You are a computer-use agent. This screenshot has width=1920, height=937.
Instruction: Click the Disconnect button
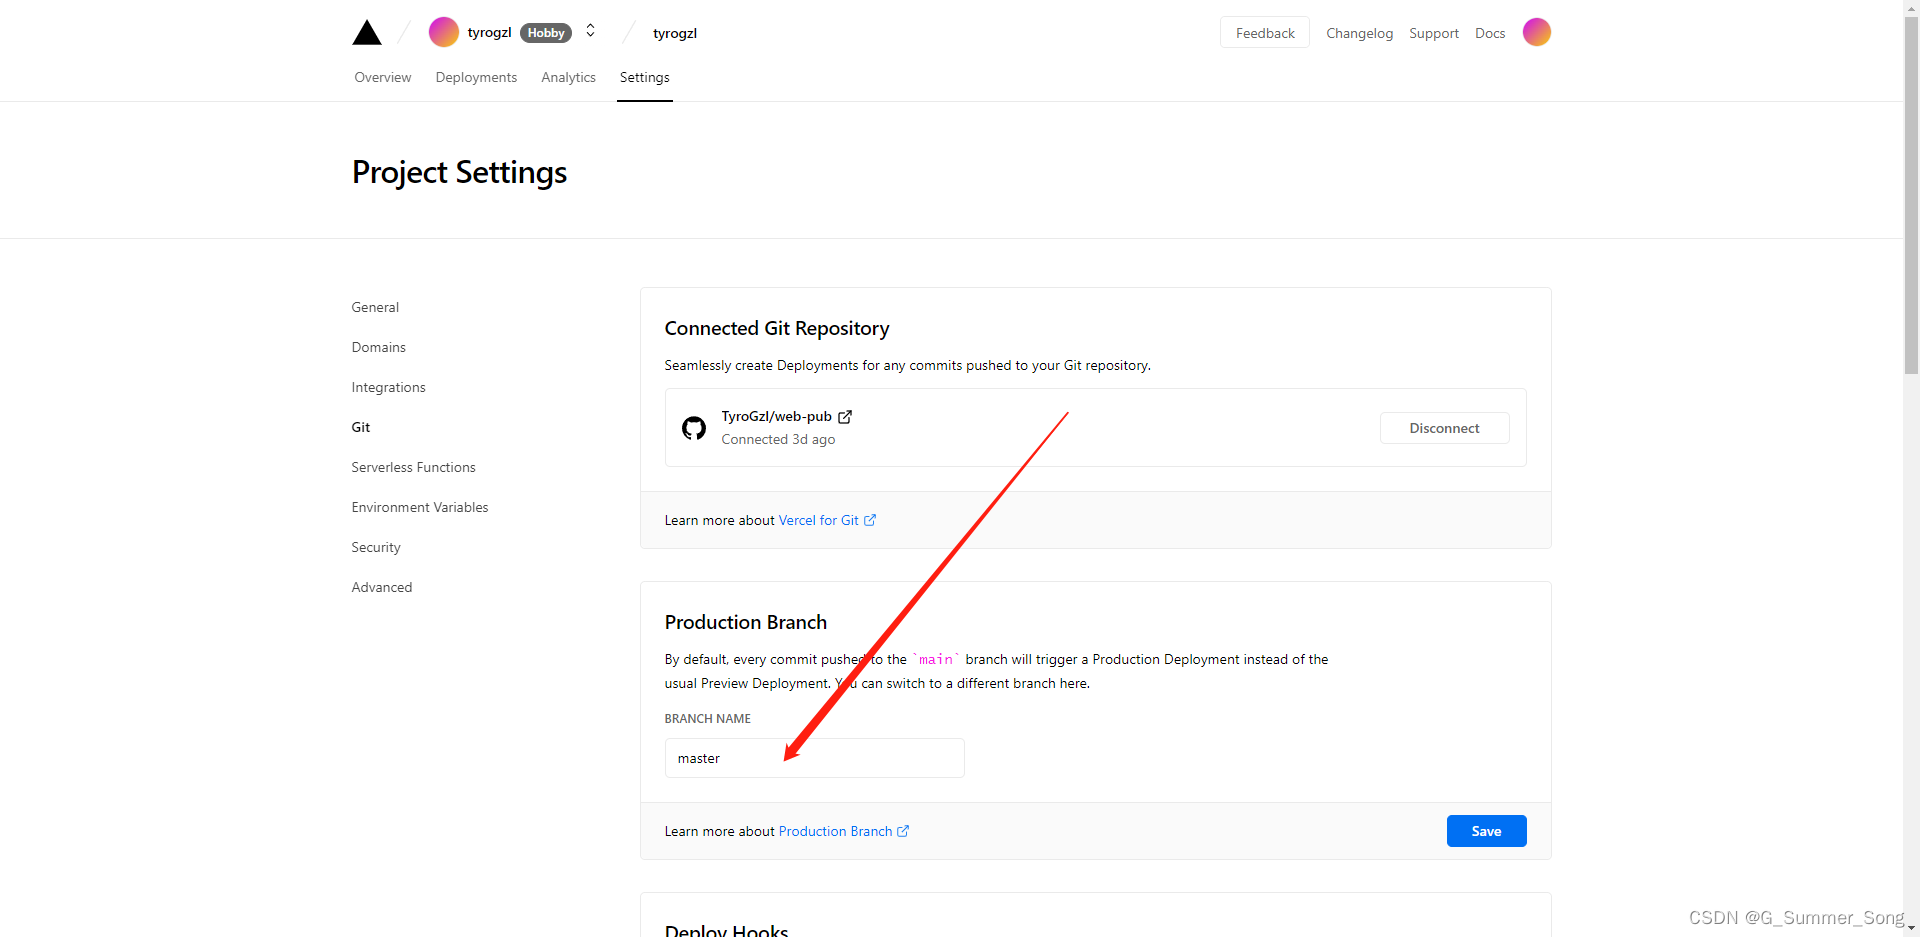[1444, 428]
